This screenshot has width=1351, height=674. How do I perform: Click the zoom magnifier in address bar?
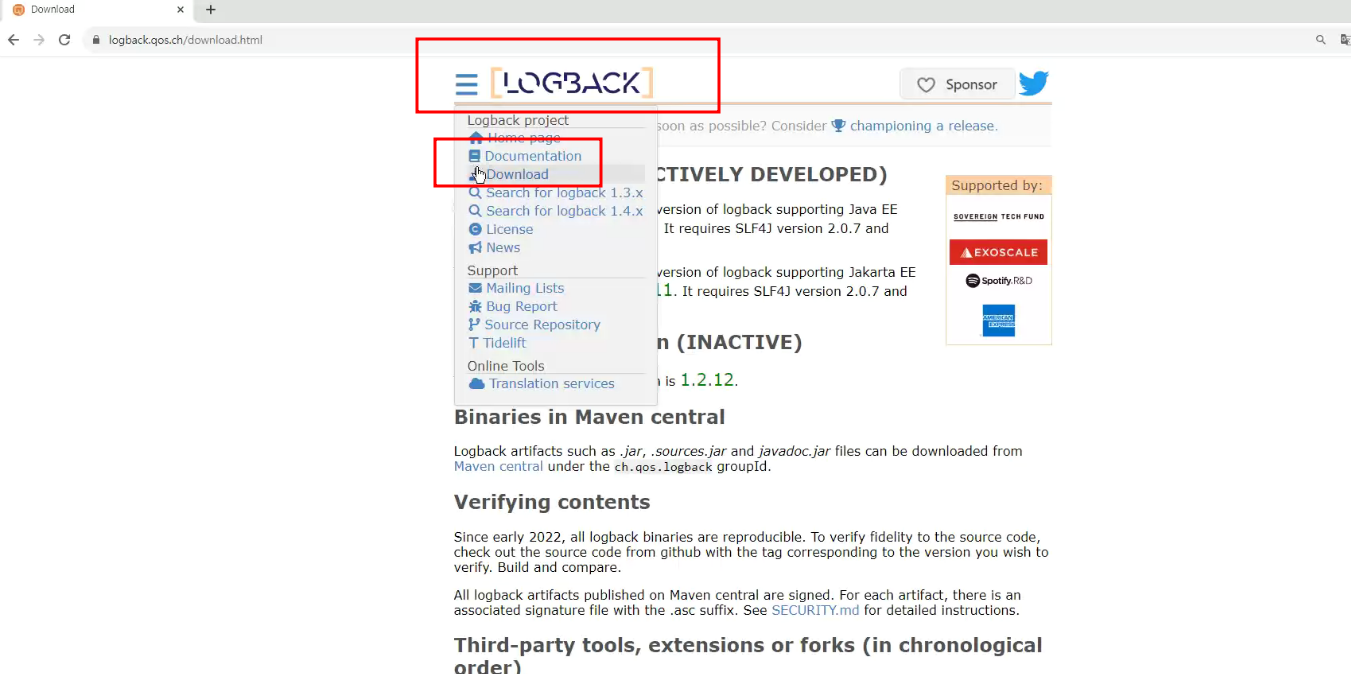pyautogui.click(x=1320, y=40)
